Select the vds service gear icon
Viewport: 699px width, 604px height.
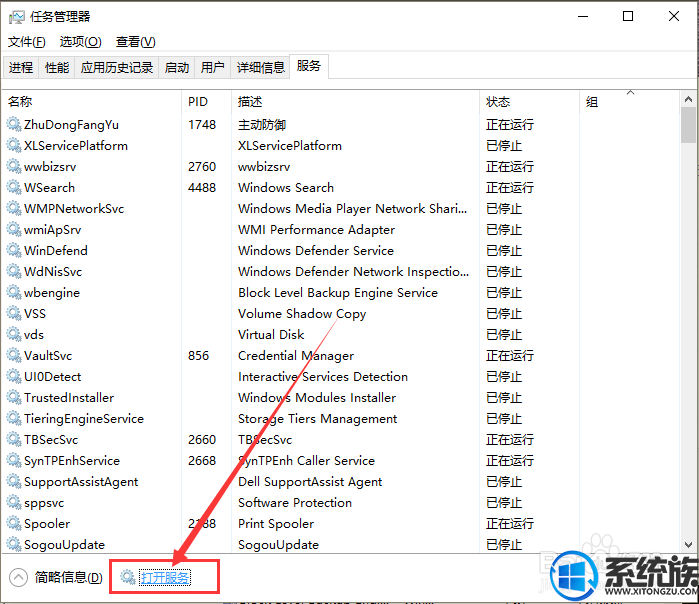pyautogui.click(x=14, y=334)
